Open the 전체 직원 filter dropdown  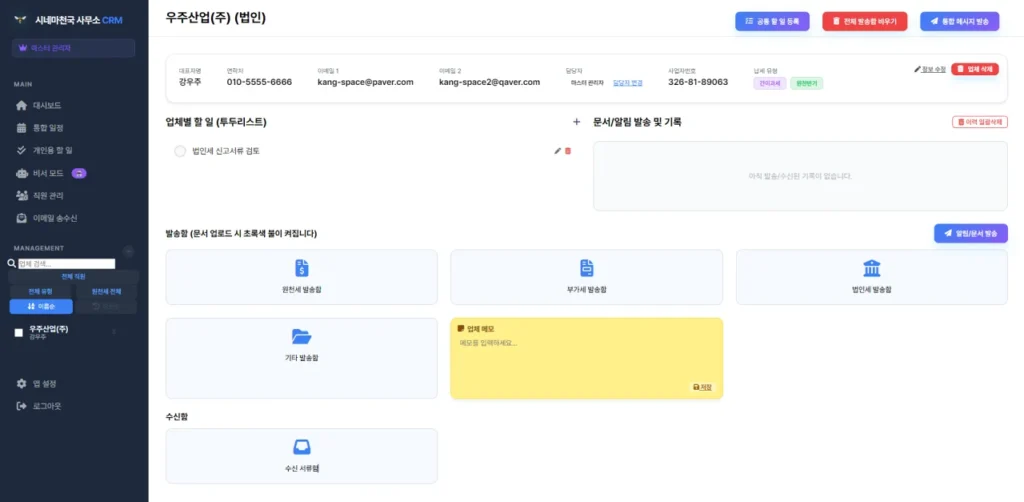[x=74, y=276]
